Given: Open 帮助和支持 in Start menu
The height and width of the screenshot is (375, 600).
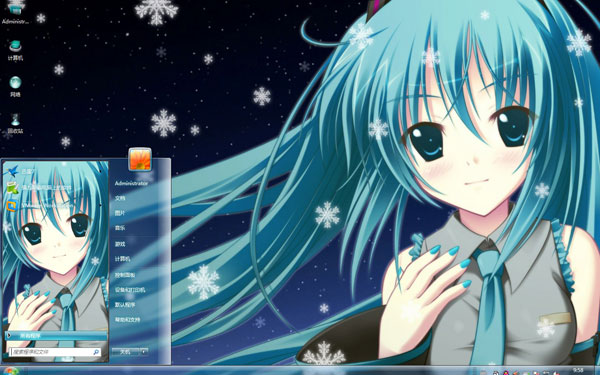Looking at the screenshot, I should (x=127, y=320).
